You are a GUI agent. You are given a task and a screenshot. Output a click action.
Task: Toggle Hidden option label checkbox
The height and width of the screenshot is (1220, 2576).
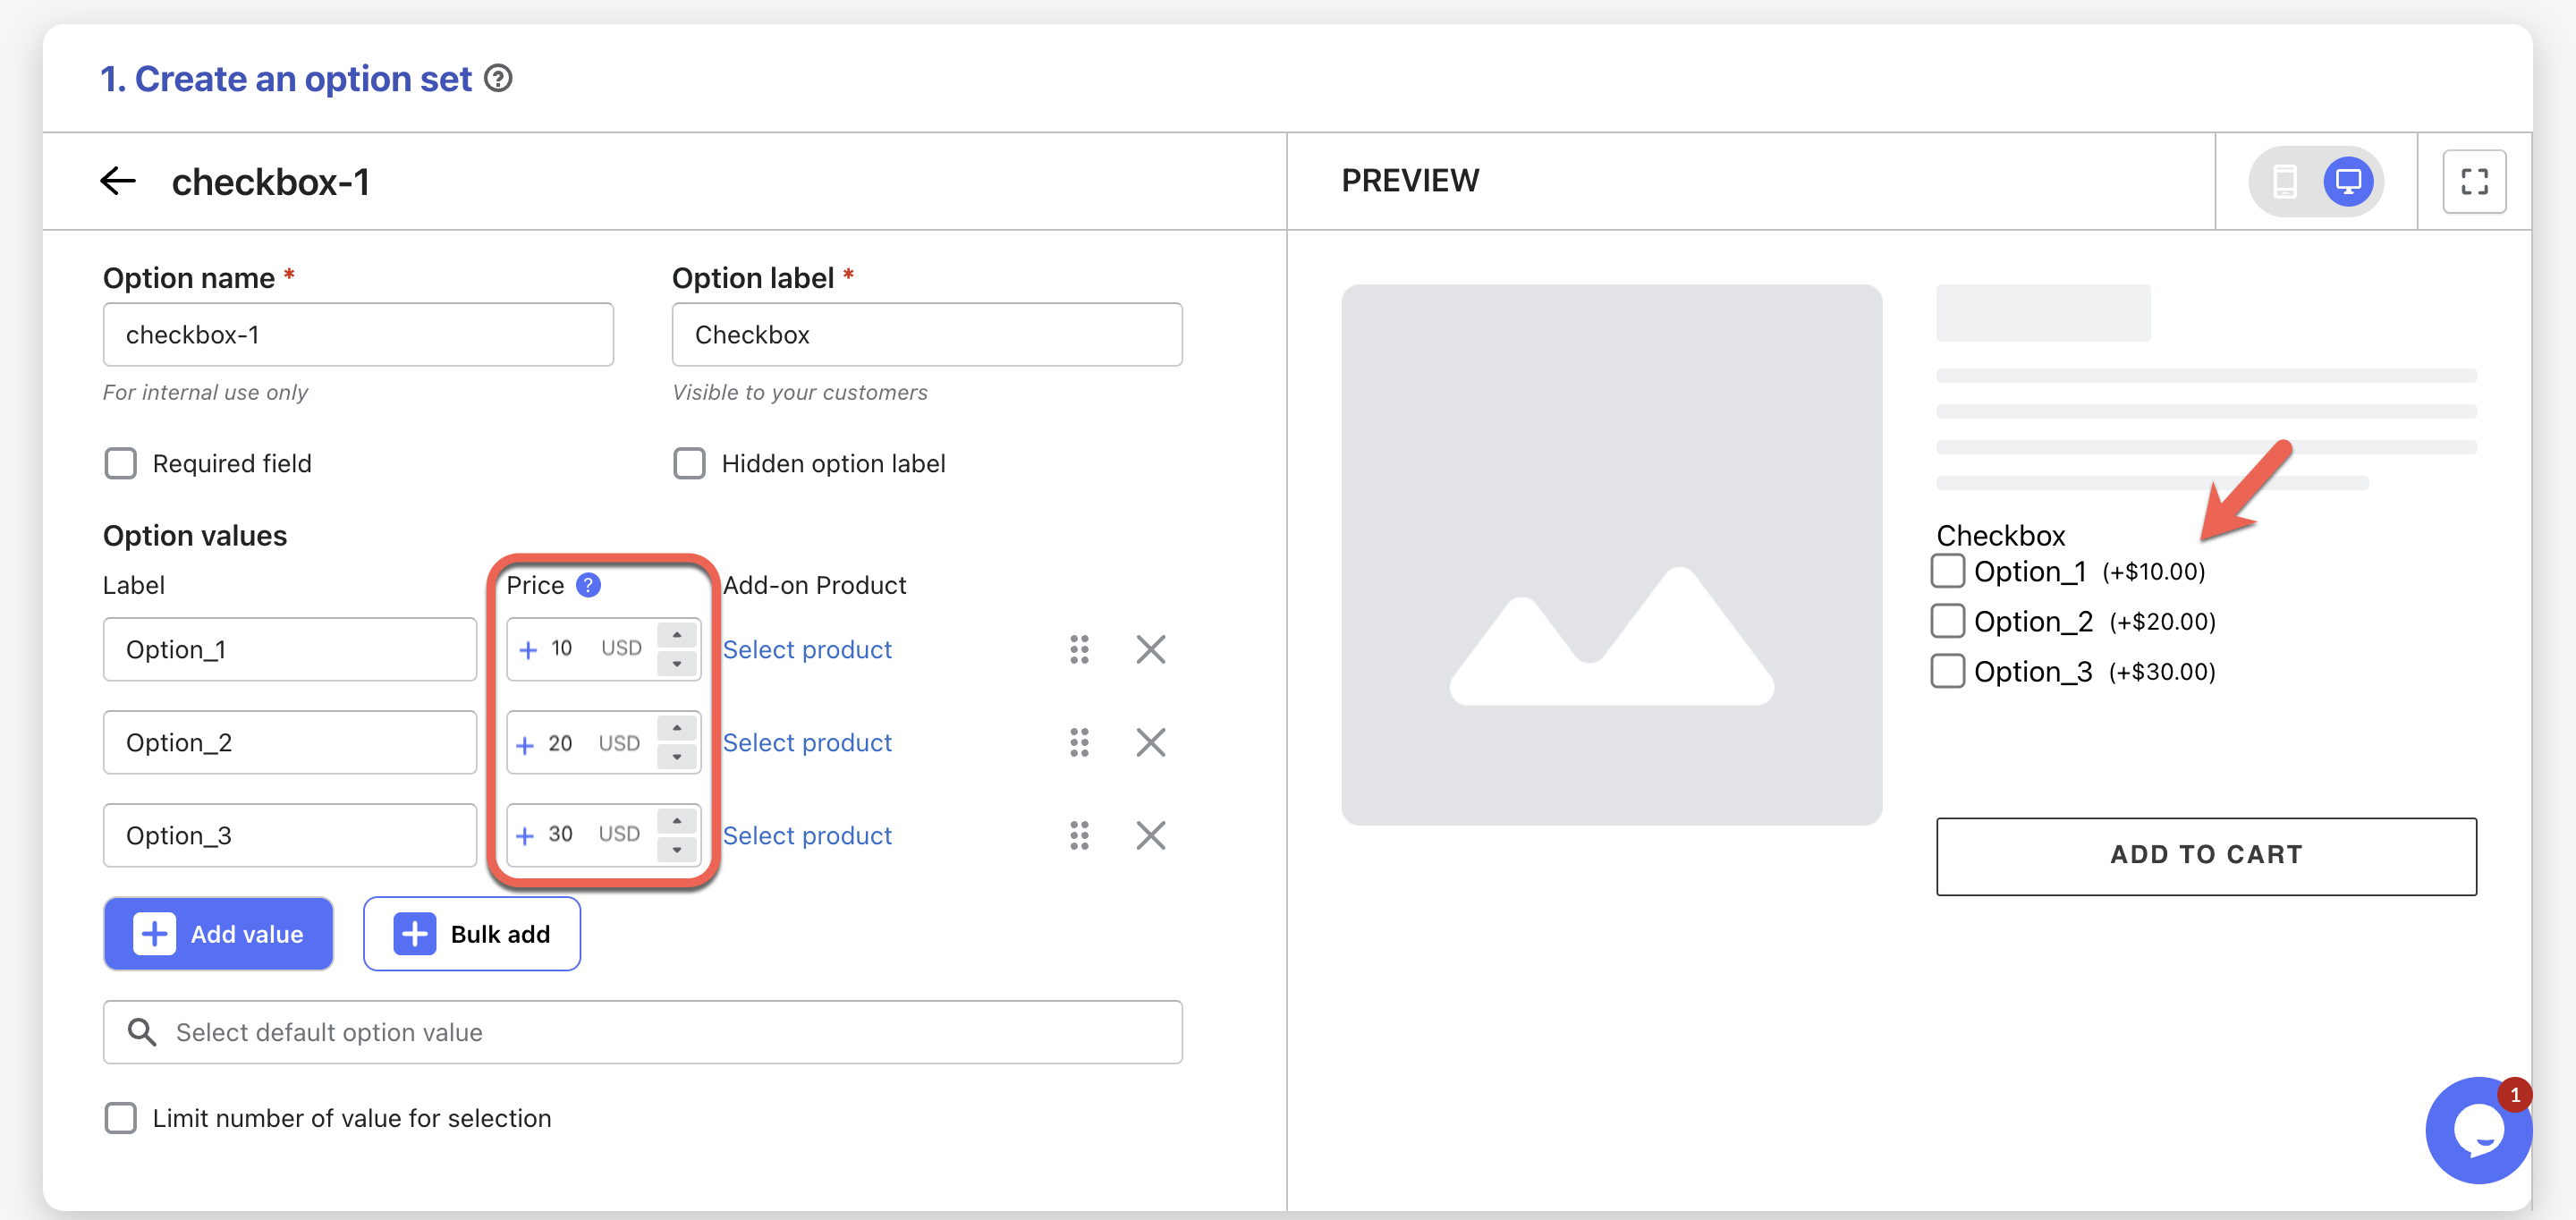click(x=689, y=463)
